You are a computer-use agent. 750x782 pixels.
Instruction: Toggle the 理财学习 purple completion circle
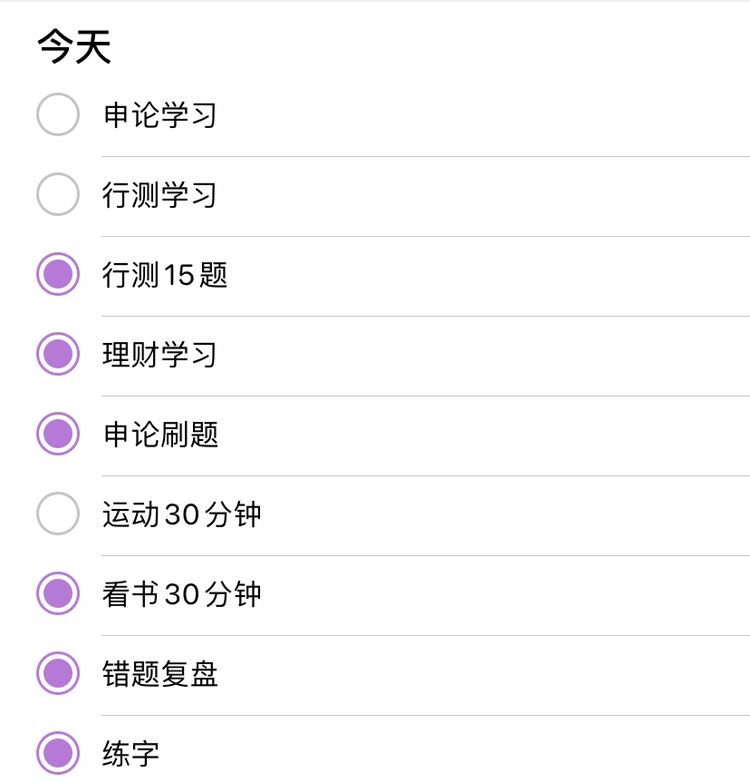[x=58, y=354]
